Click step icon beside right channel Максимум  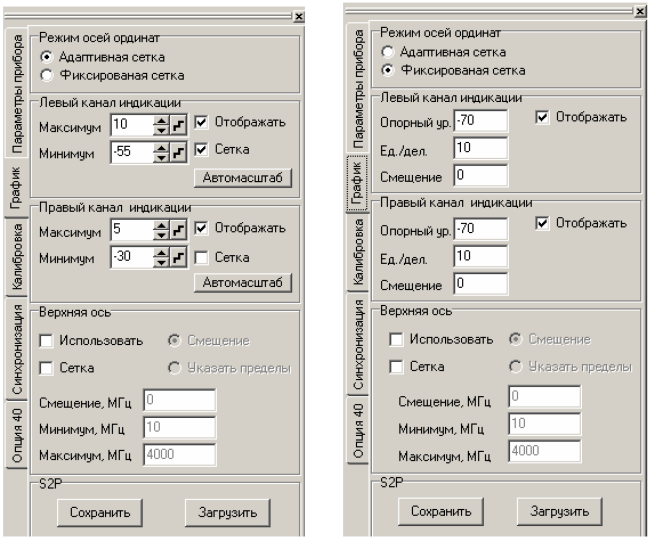point(178,230)
